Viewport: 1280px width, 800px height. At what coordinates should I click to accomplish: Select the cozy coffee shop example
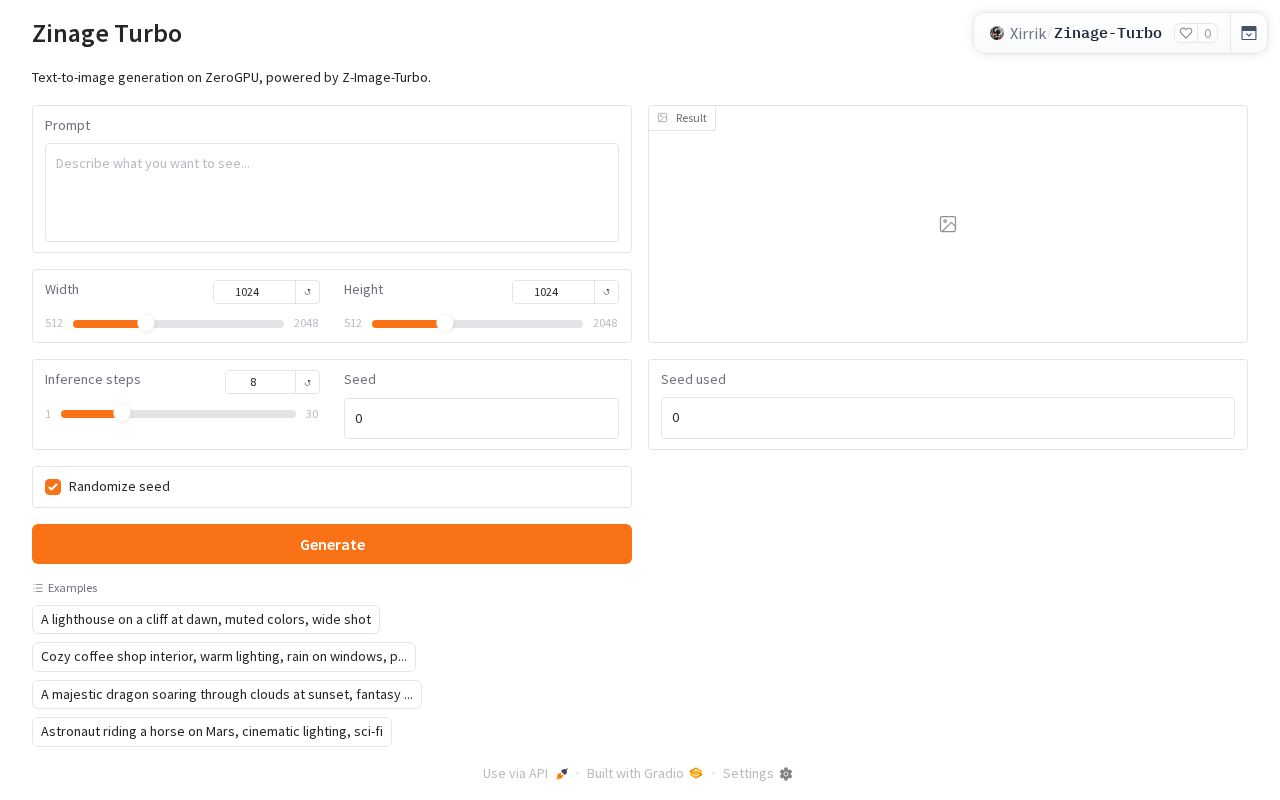(x=224, y=657)
